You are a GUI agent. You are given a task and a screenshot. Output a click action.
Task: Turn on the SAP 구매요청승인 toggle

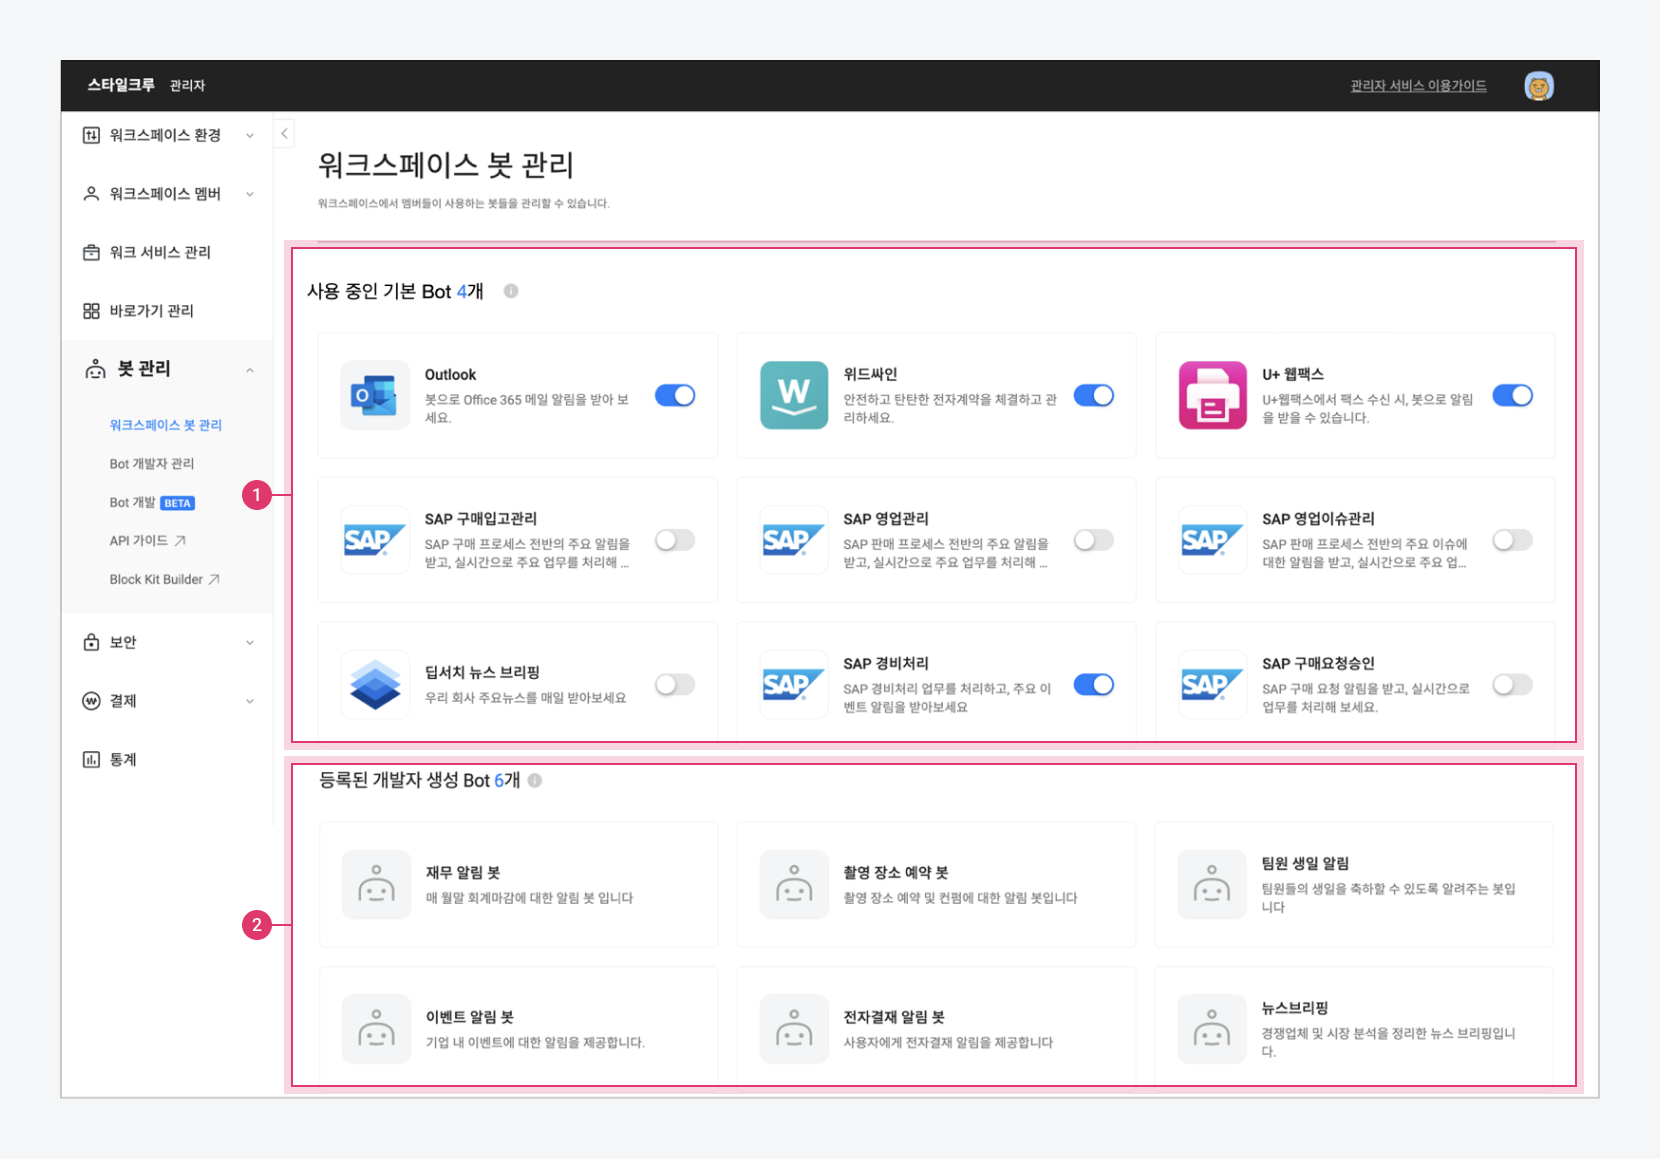coord(1513,685)
